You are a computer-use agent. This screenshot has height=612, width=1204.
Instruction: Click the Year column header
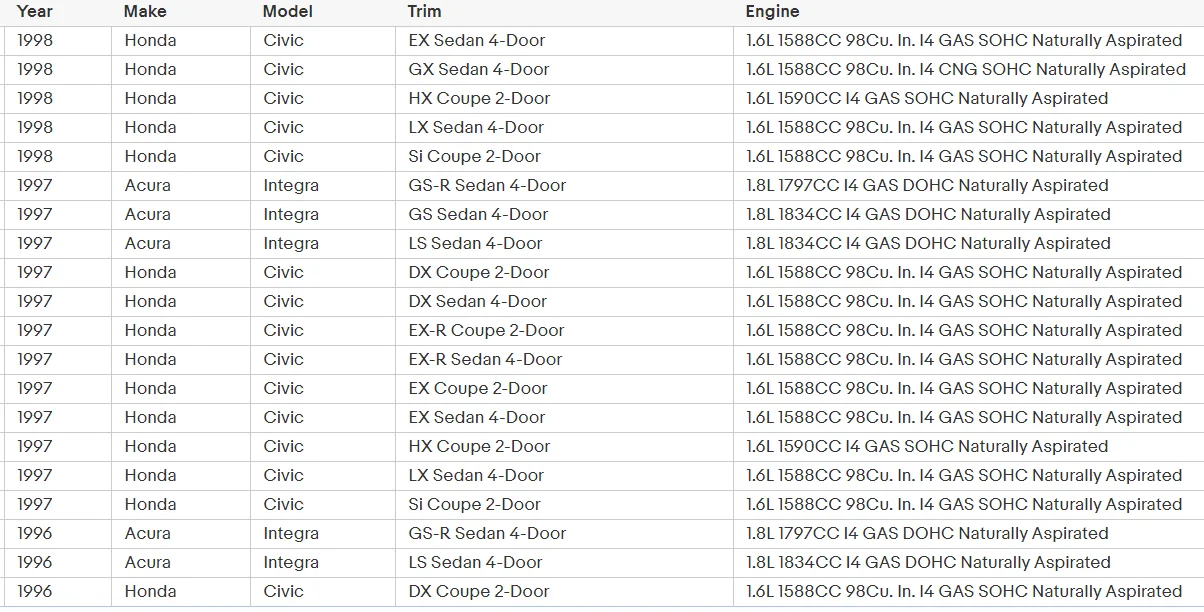35,12
